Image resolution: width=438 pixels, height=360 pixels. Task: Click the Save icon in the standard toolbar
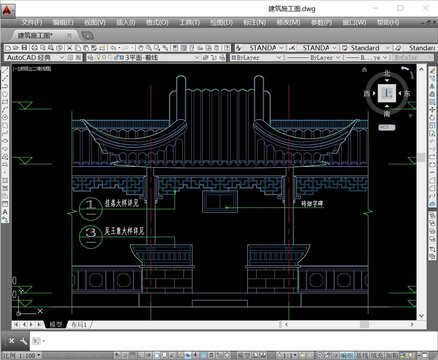pyautogui.click(x=24, y=48)
